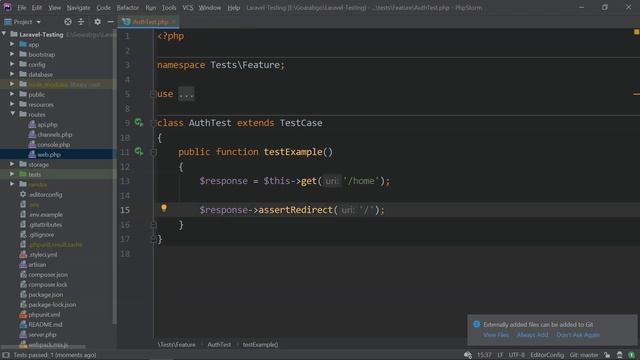This screenshot has width=640, height=360.
Task: Open the View menu
Action: (54, 7)
